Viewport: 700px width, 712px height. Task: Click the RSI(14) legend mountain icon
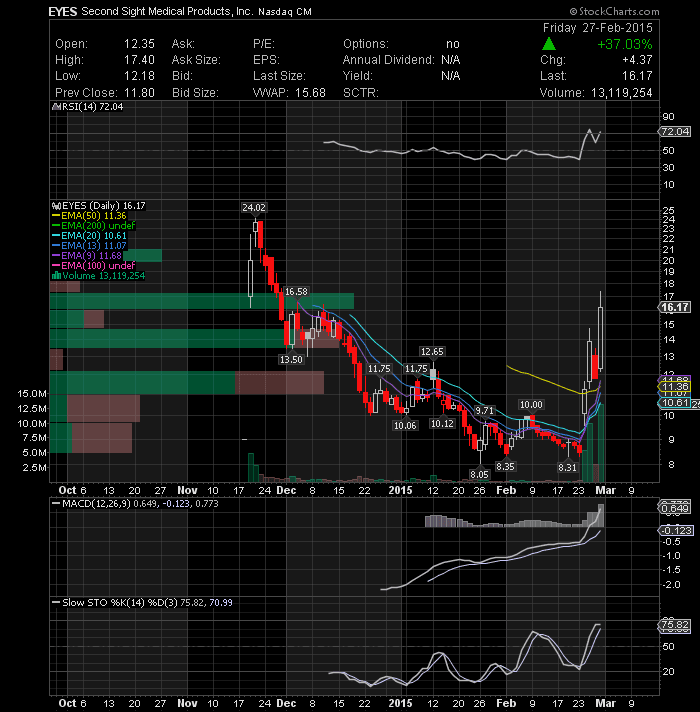point(56,107)
